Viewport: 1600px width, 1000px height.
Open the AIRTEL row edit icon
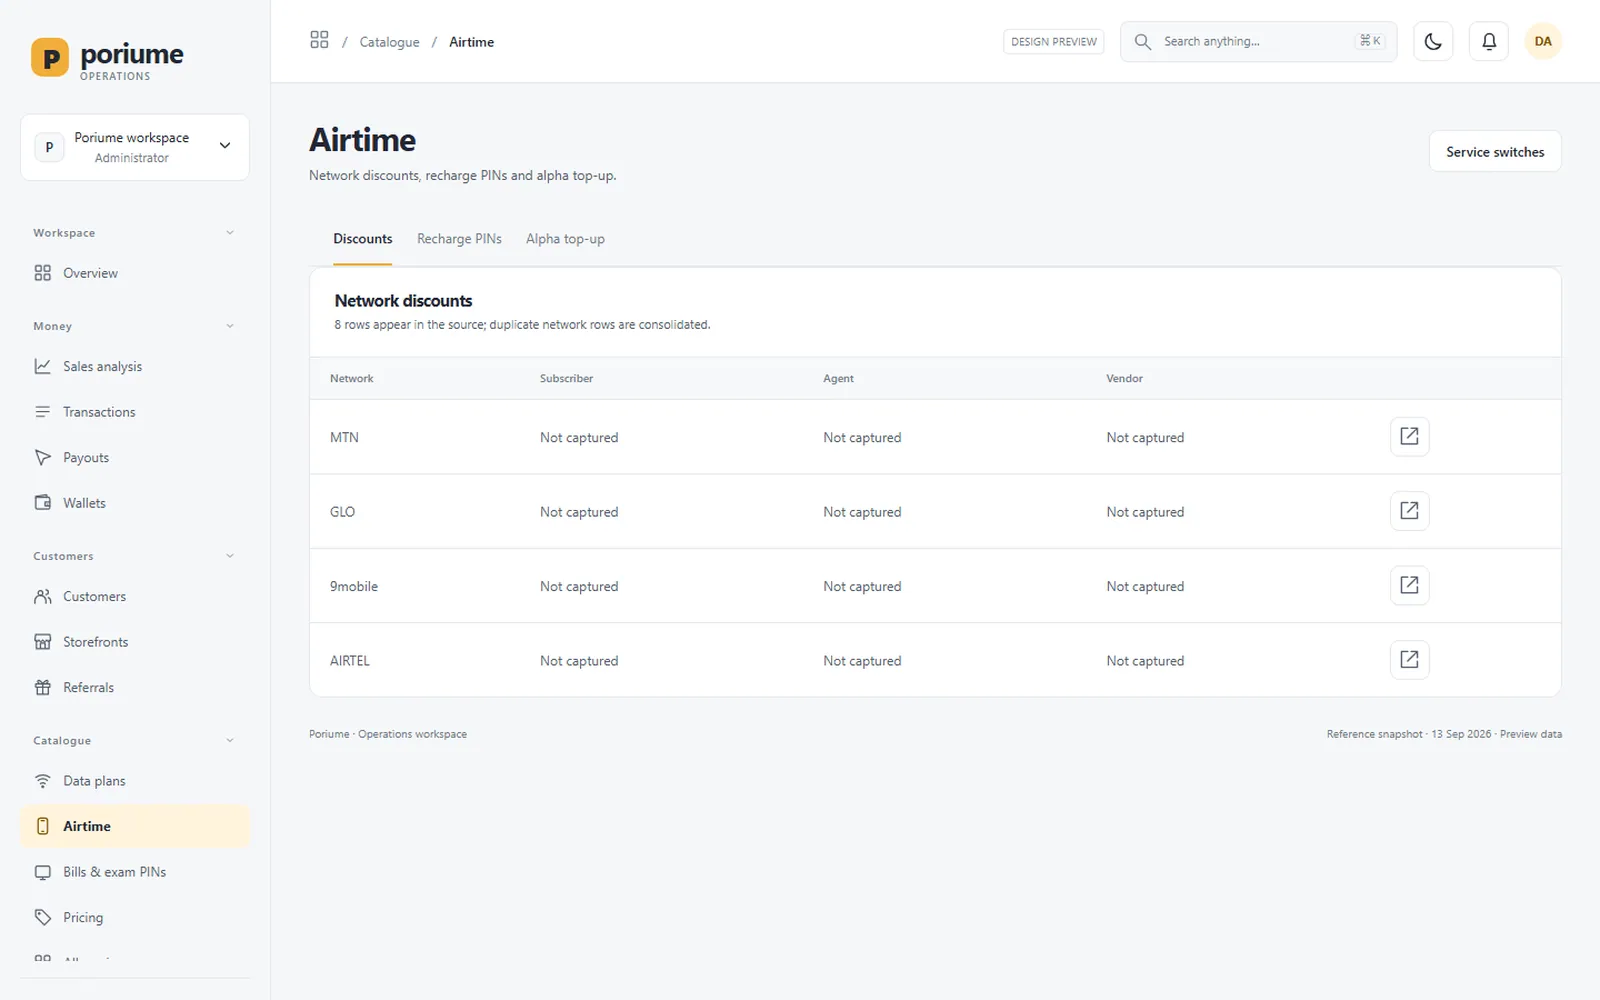pyautogui.click(x=1409, y=660)
